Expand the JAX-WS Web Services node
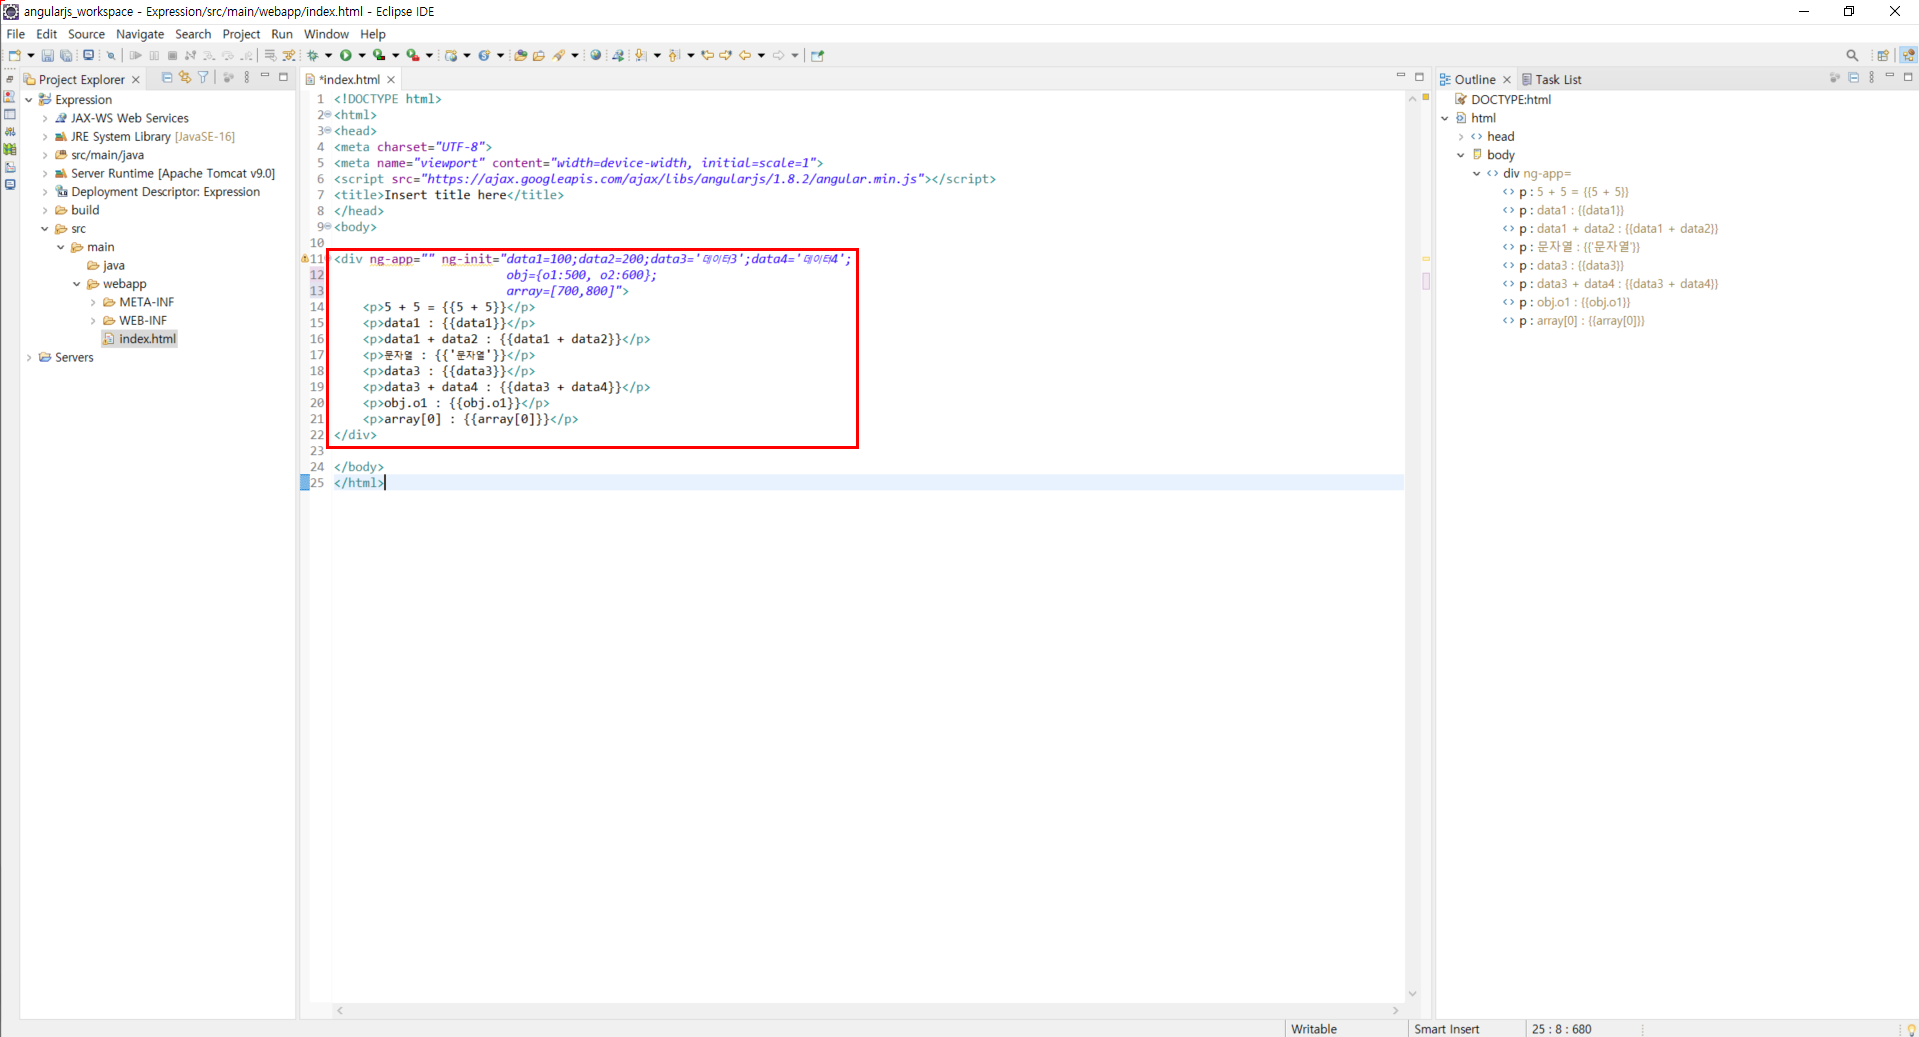The height and width of the screenshot is (1037, 1919). tap(45, 118)
